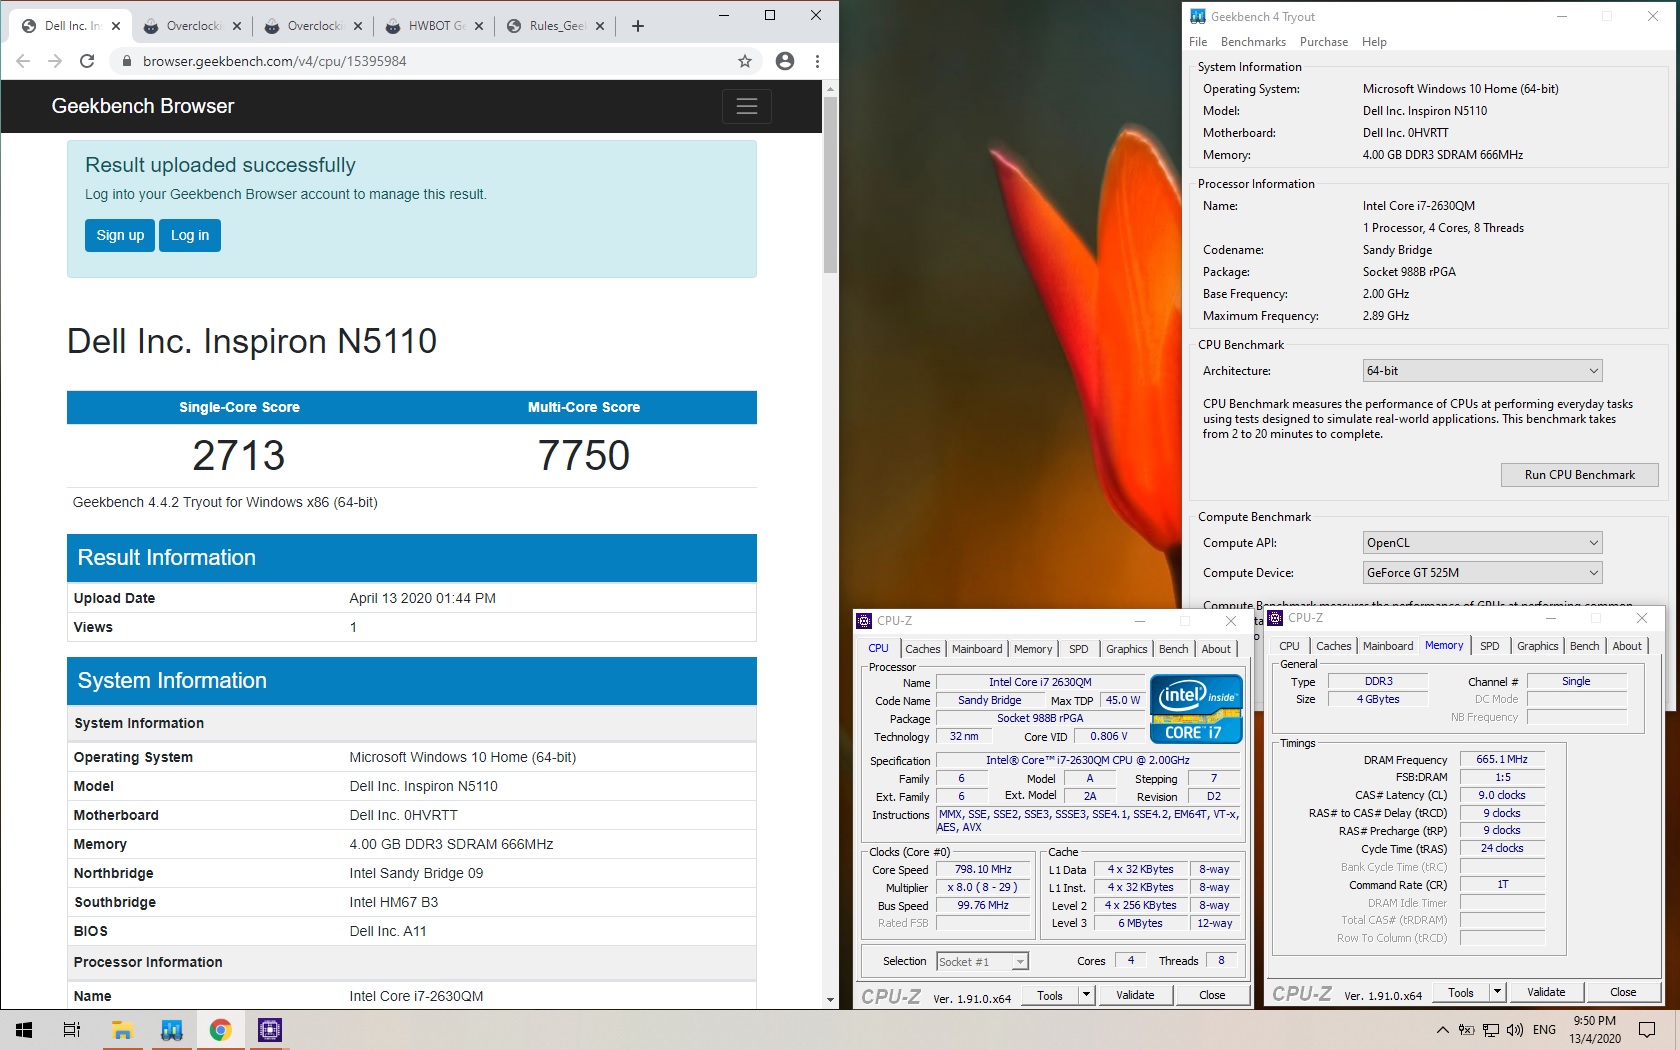This screenshot has height=1050, width=1680.
Task: Switch to Memory tab in left CPU-Z window
Action: pyautogui.click(x=1033, y=649)
